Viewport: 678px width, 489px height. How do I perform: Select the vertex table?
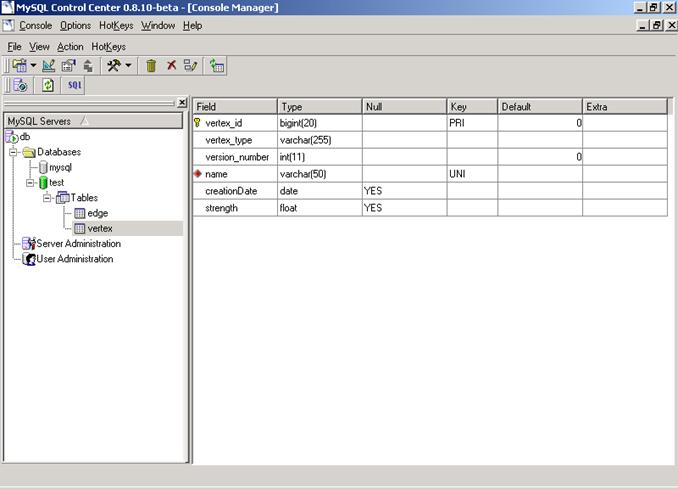[x=100, y=228]
